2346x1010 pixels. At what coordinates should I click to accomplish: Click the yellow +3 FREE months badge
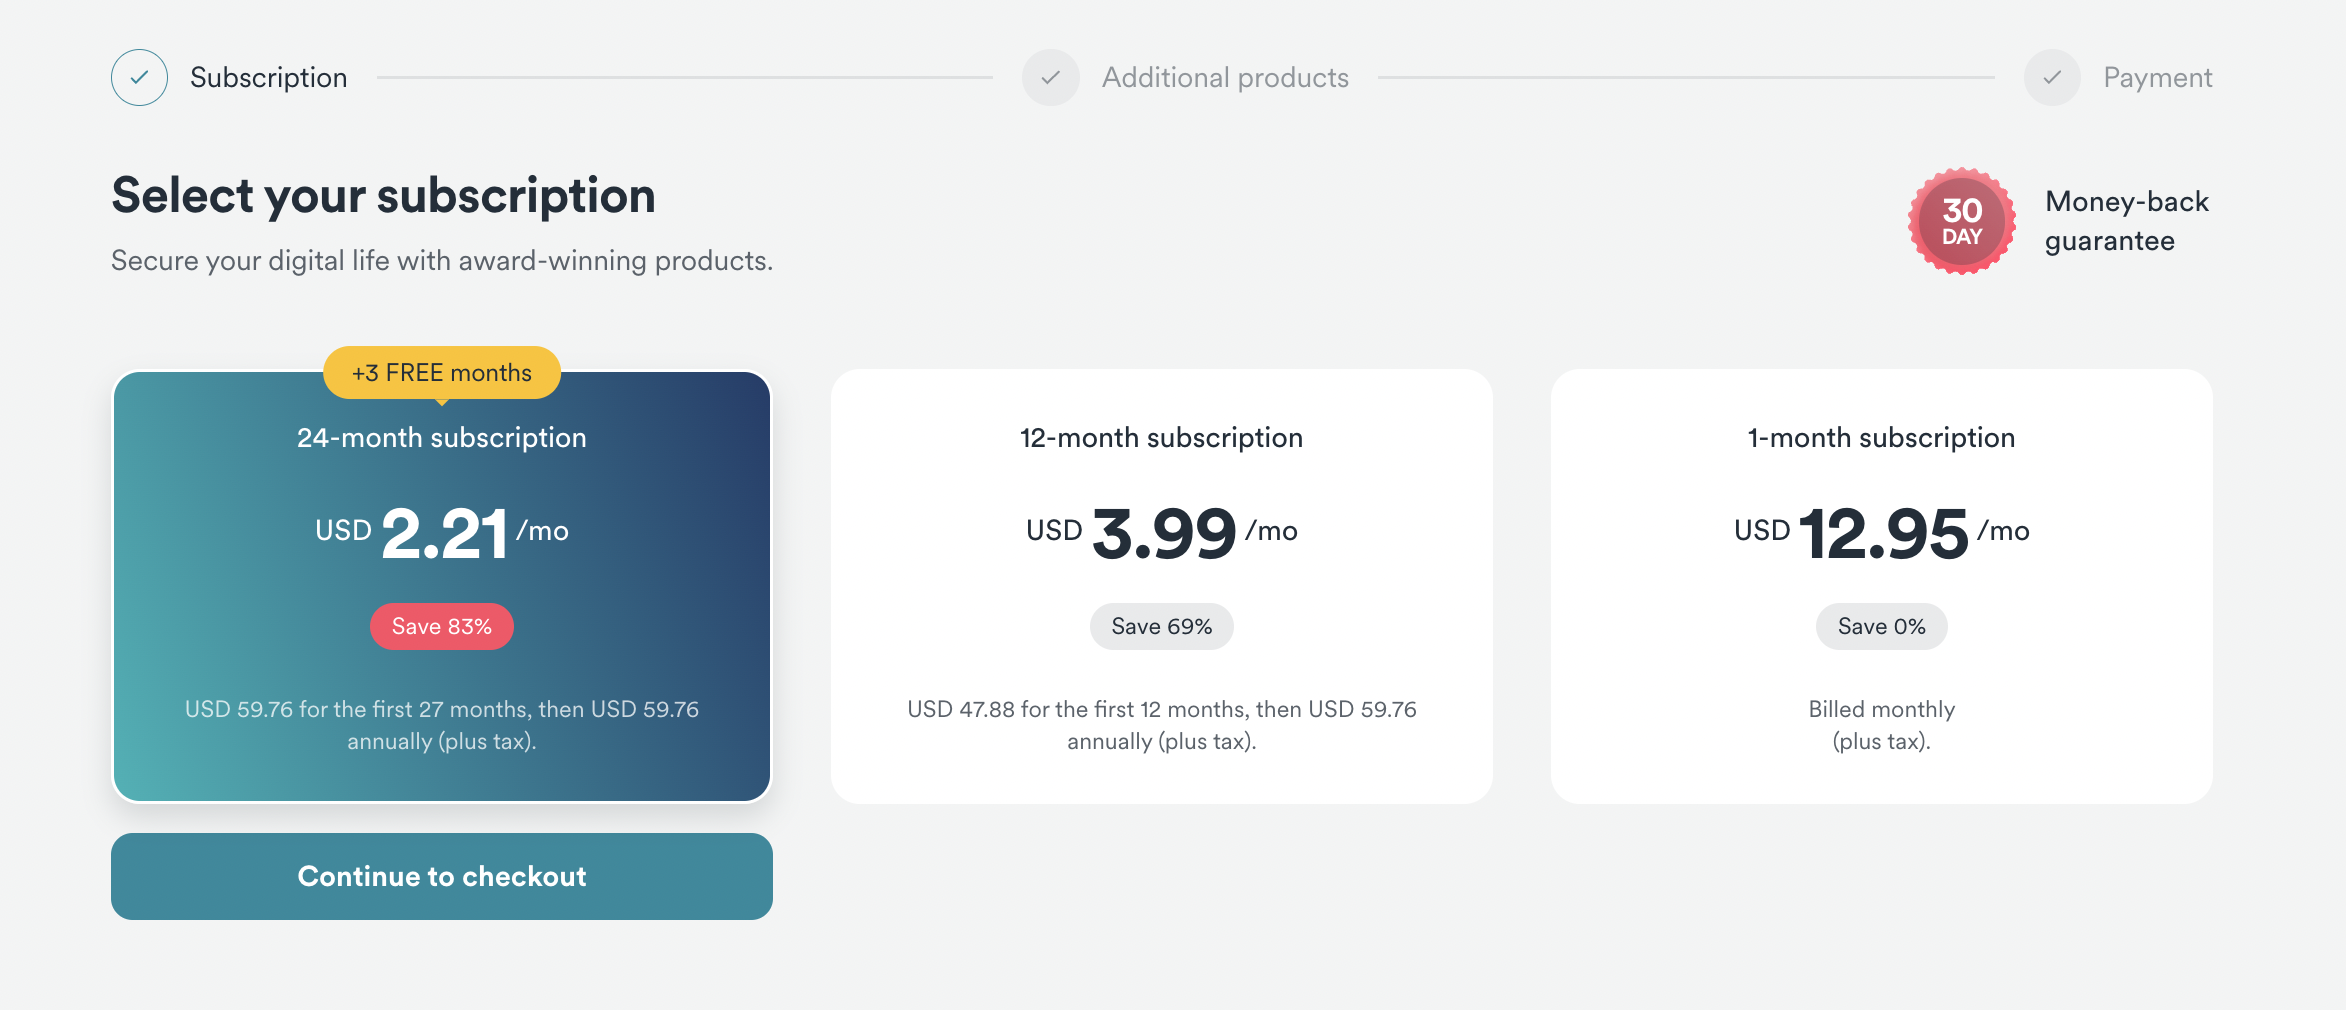(x=441, y=372)
